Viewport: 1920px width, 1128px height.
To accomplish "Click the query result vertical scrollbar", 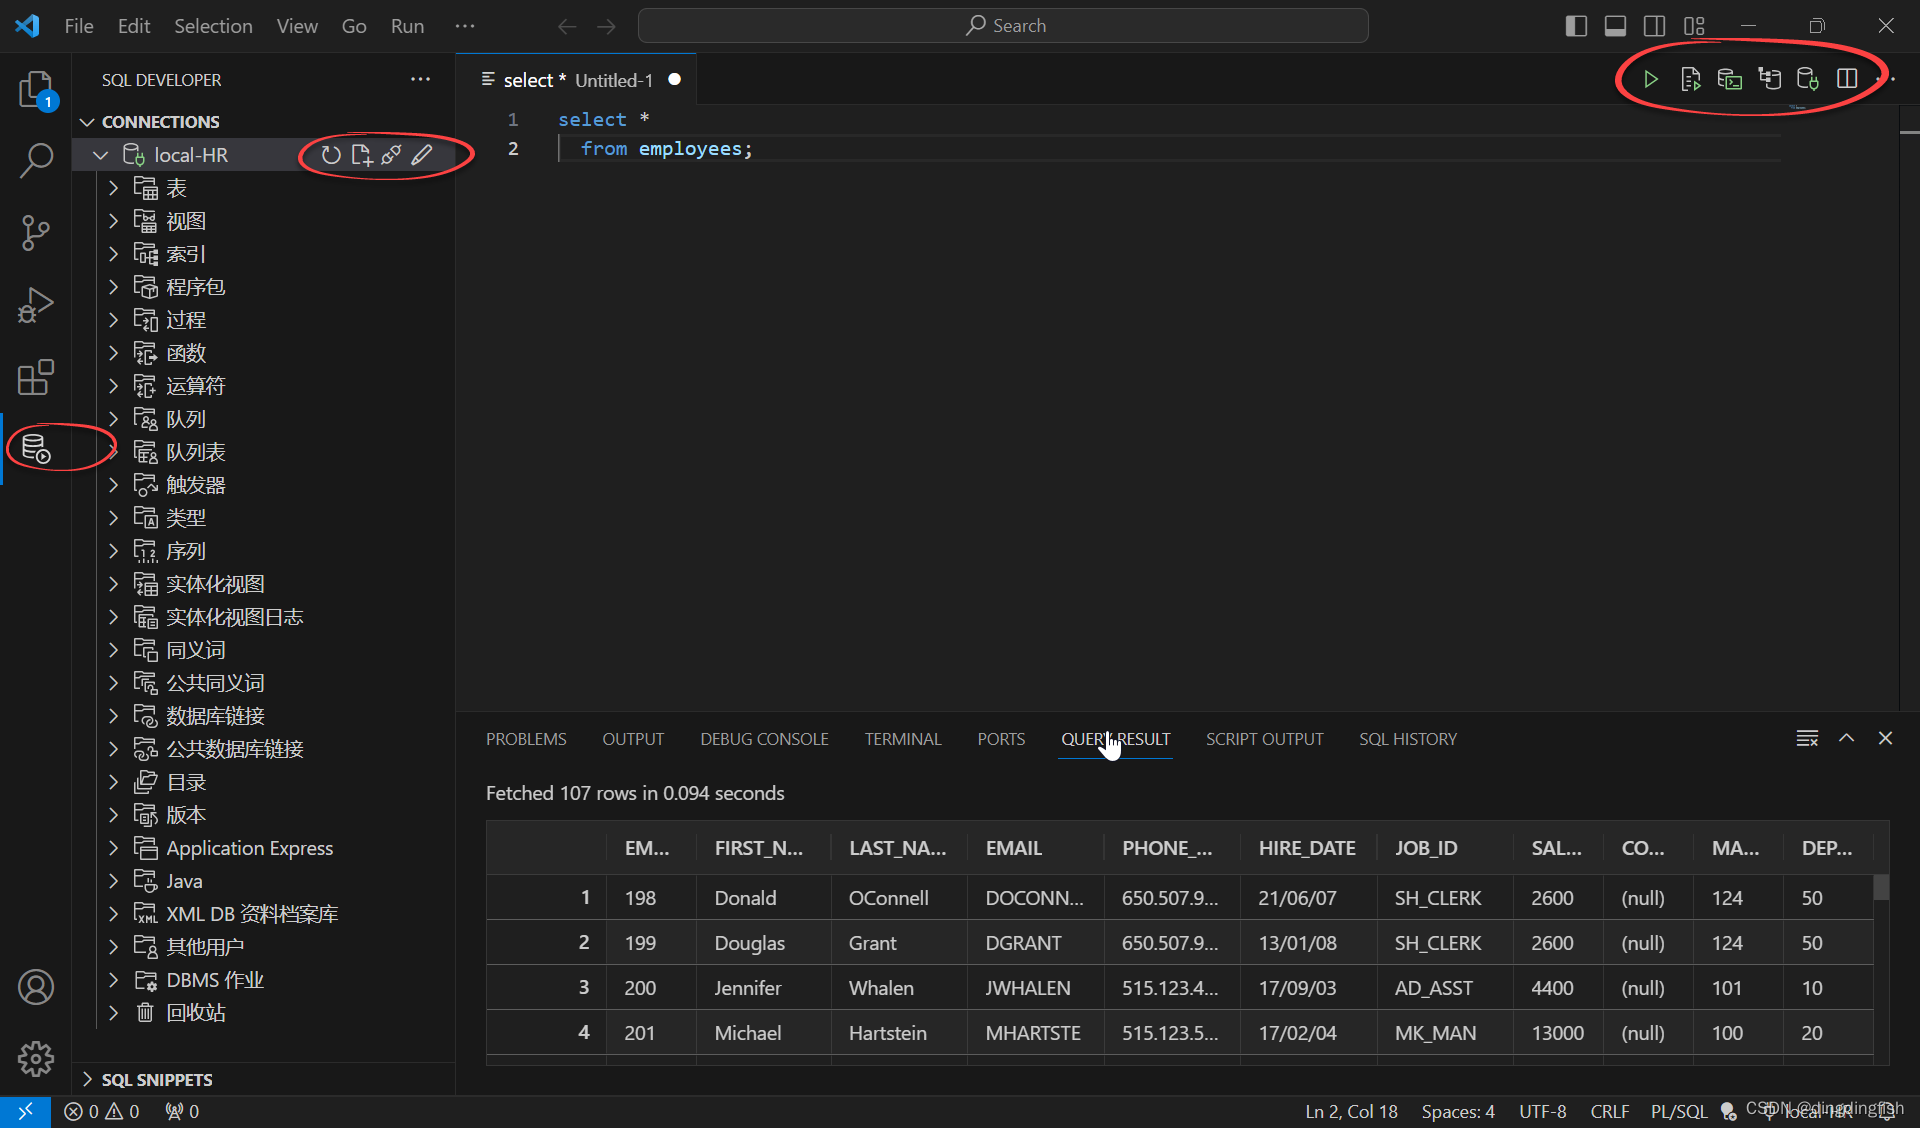I will pos(1881,887).
